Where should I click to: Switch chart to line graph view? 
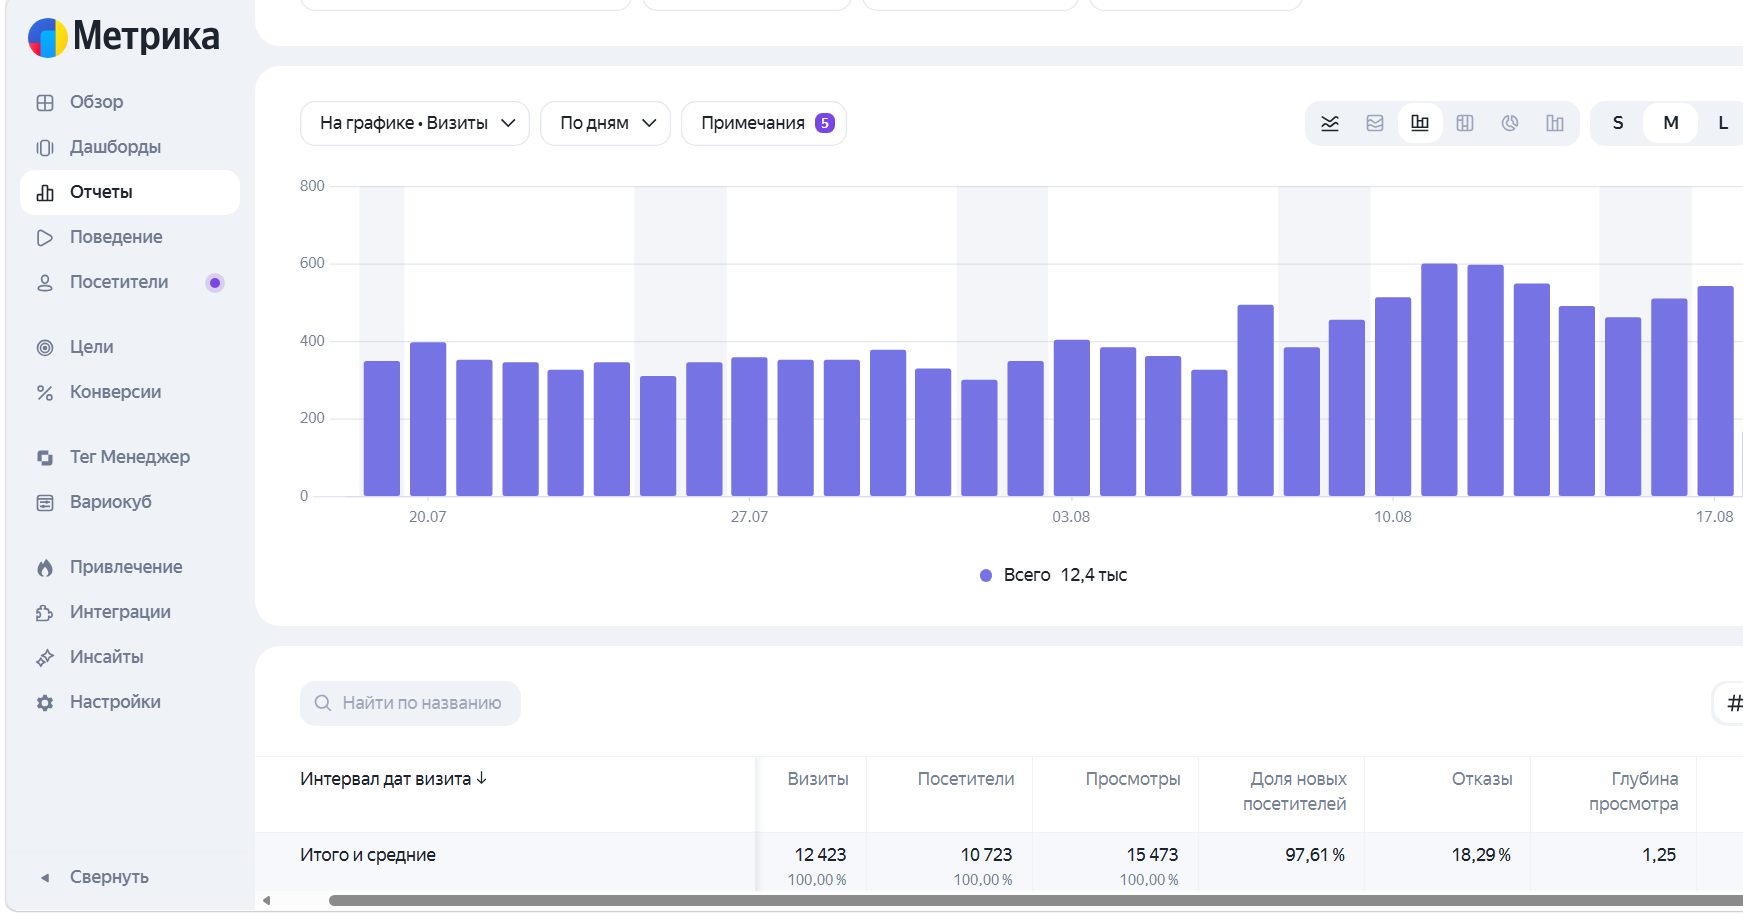tap(1330, 123)
